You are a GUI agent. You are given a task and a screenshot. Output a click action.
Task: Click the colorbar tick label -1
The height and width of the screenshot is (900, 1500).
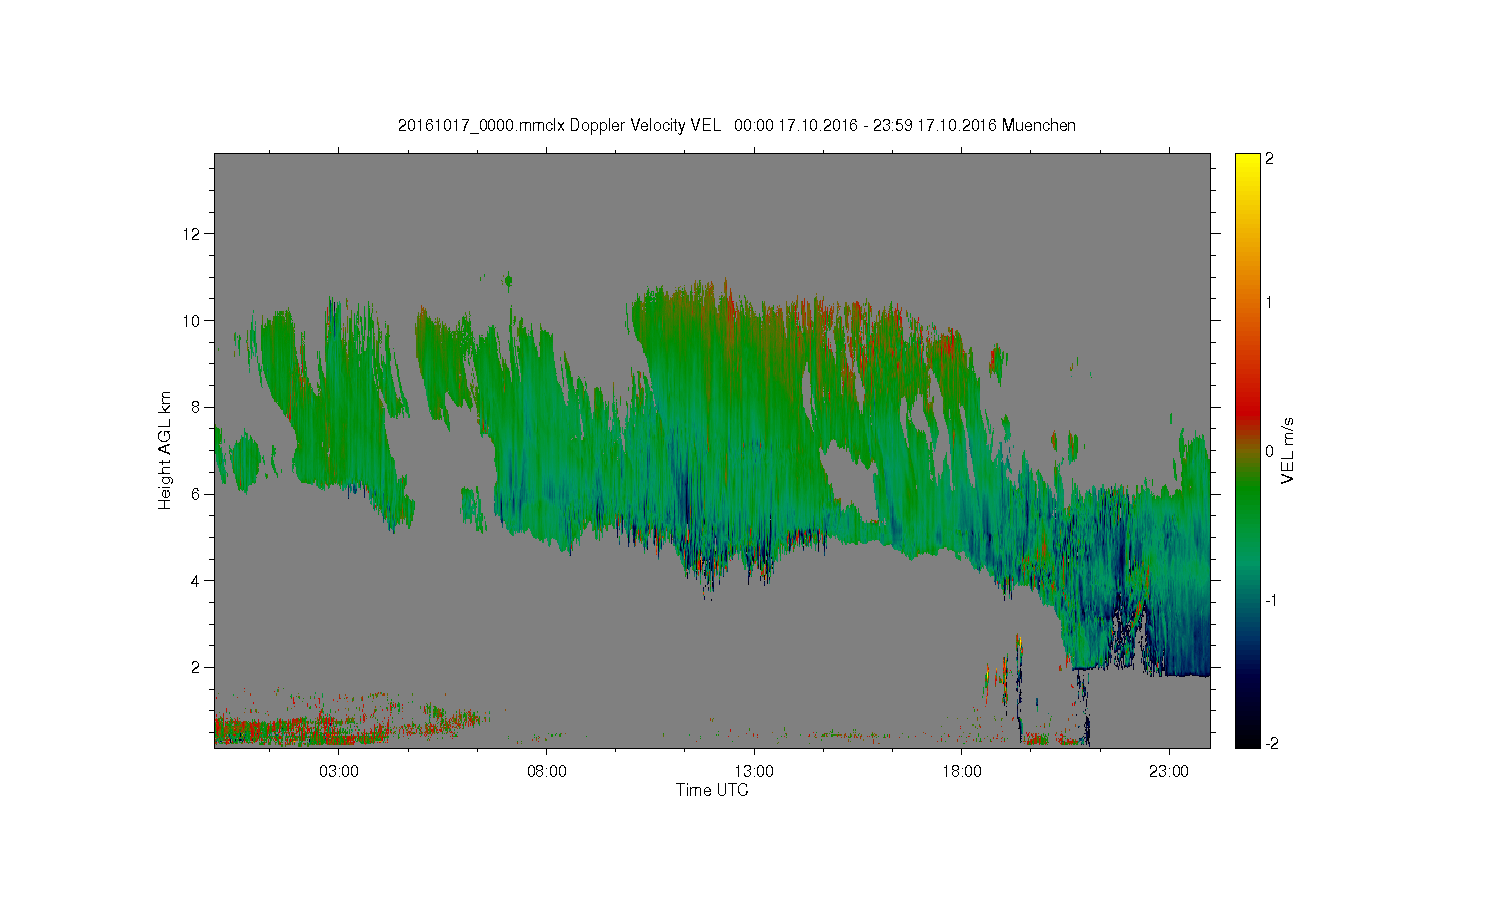point(1270,600)
